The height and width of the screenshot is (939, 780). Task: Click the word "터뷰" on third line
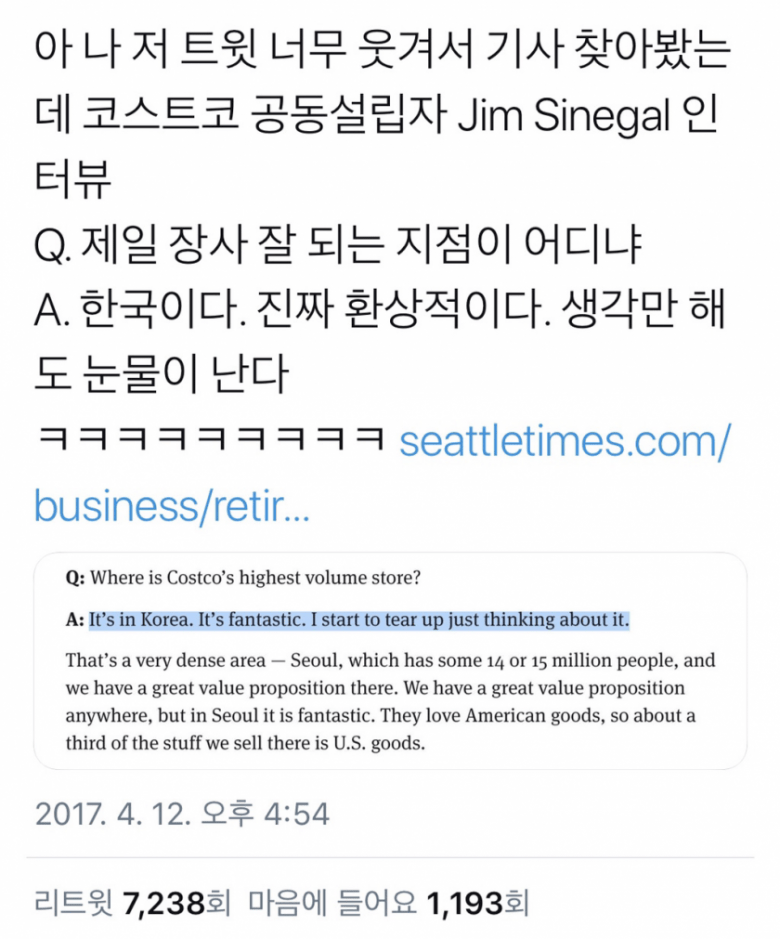[x=72, y=179]
